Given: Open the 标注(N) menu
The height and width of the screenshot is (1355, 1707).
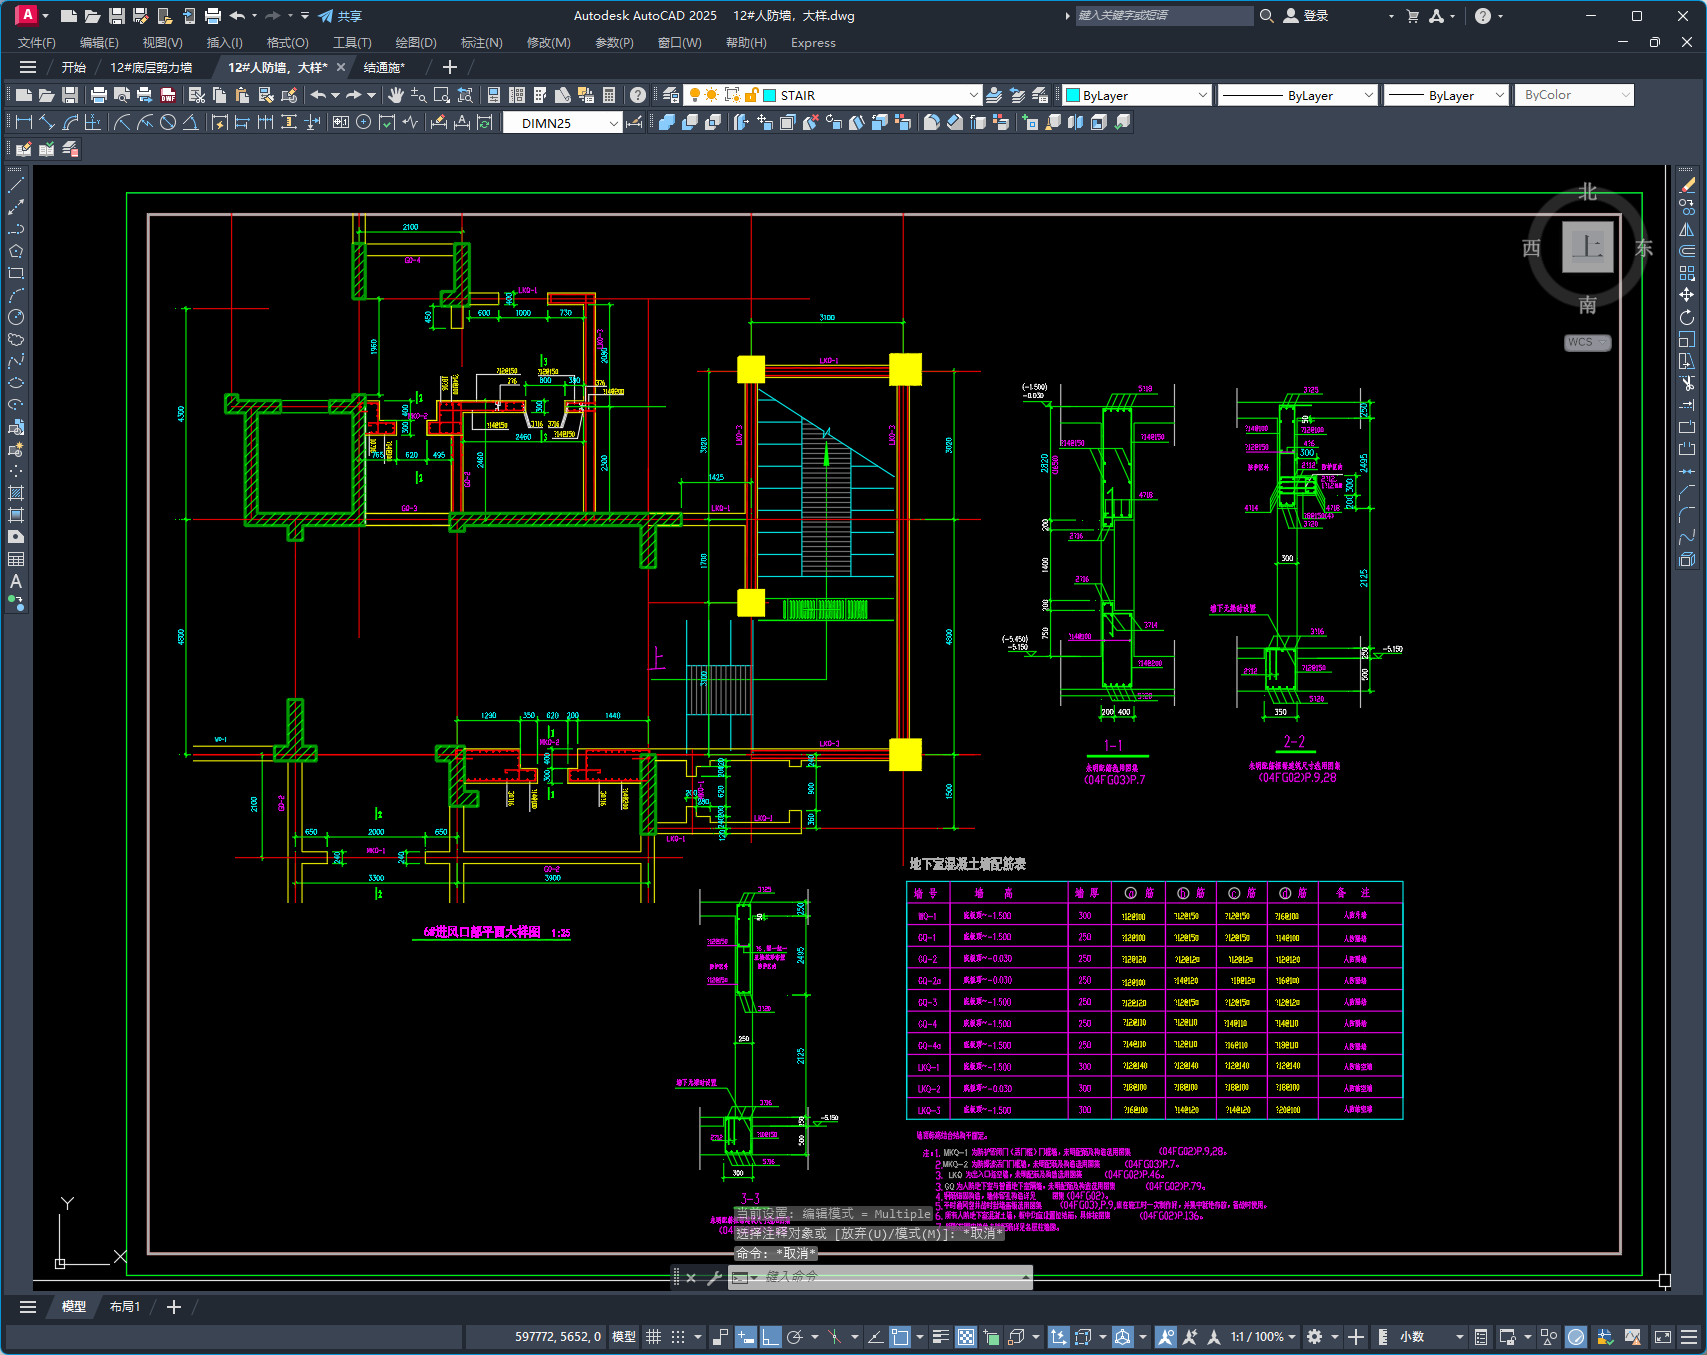Looking at the screenshot, I should pyautogui.click(x=481, y=42).
